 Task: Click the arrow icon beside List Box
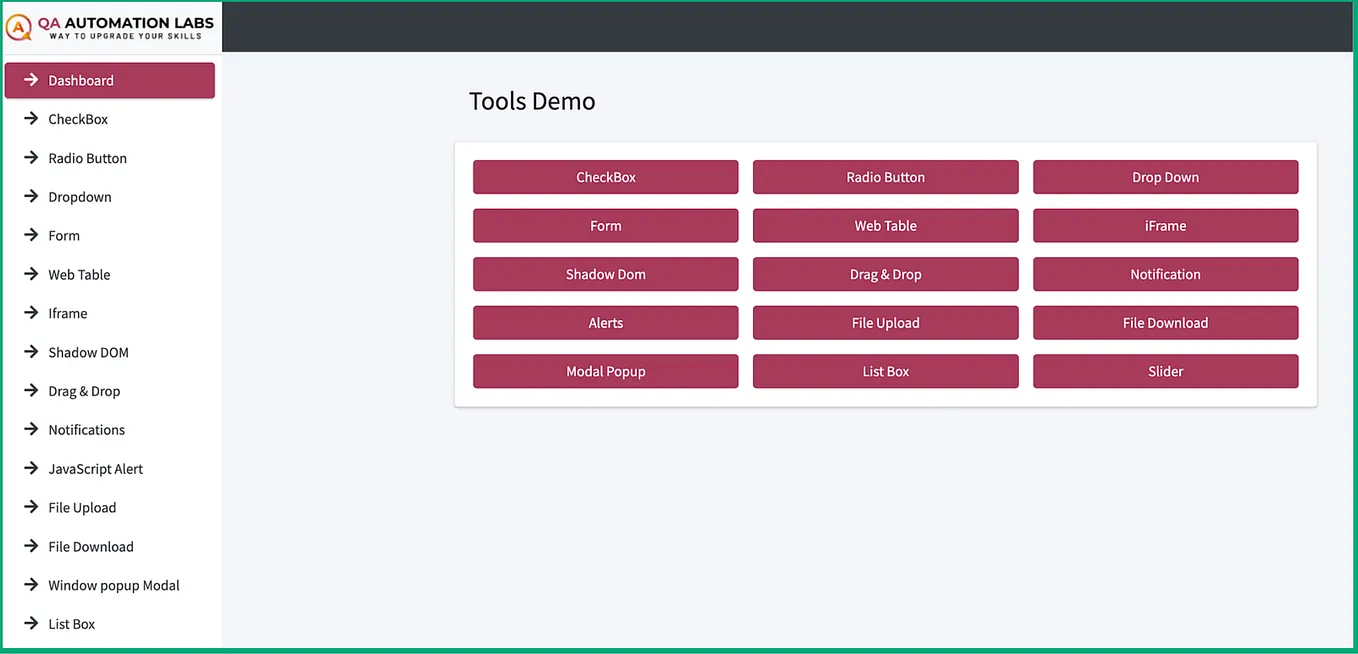tap(32, 623)
